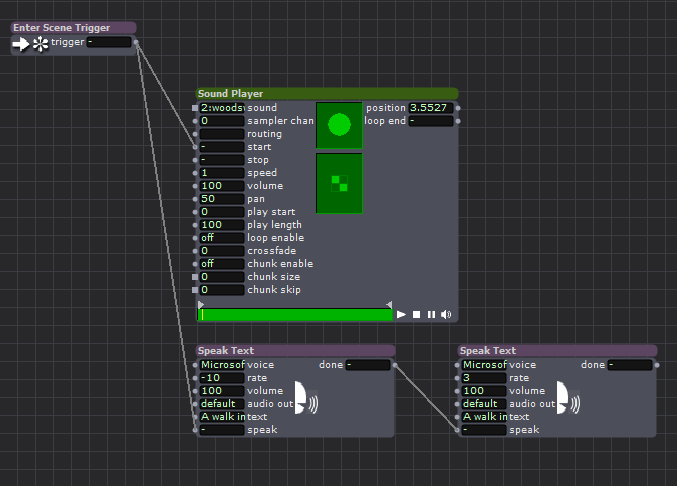The image size is (677, 486).
Task: Pause the Sound Player playback
Action: [431, 314]
